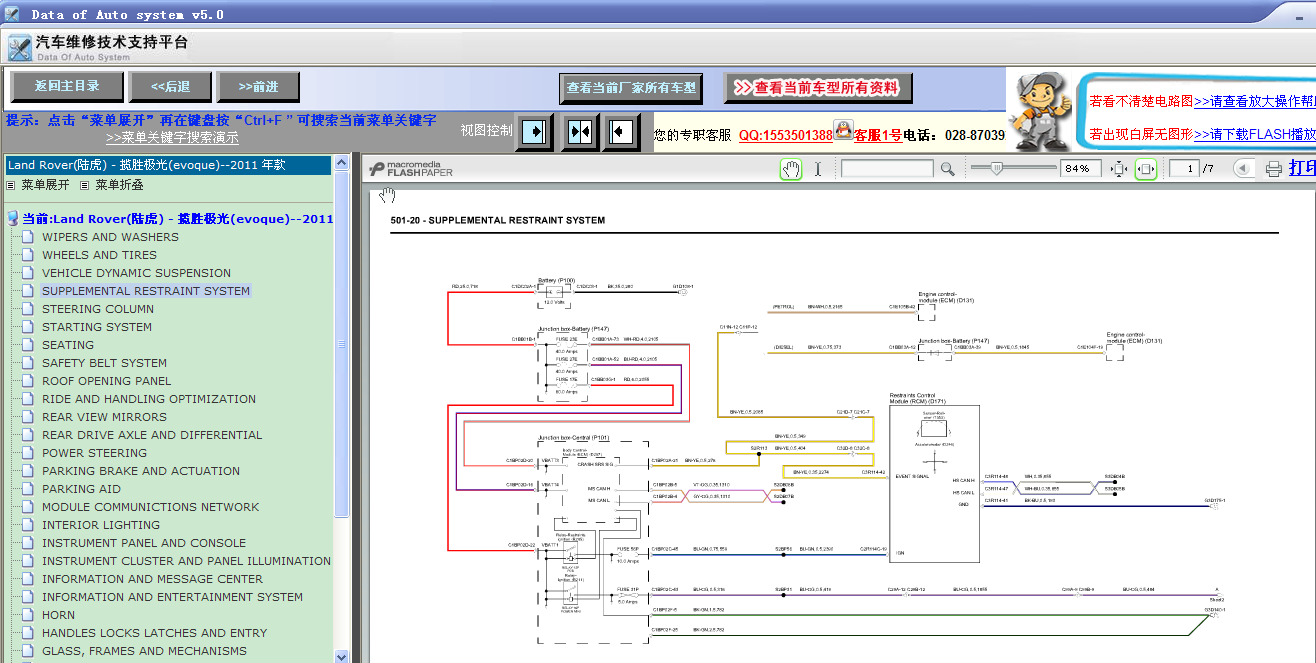Collapse menu via 菜单折叠
This screenshot has height=663, width=1316.
(x=119, y=185)
